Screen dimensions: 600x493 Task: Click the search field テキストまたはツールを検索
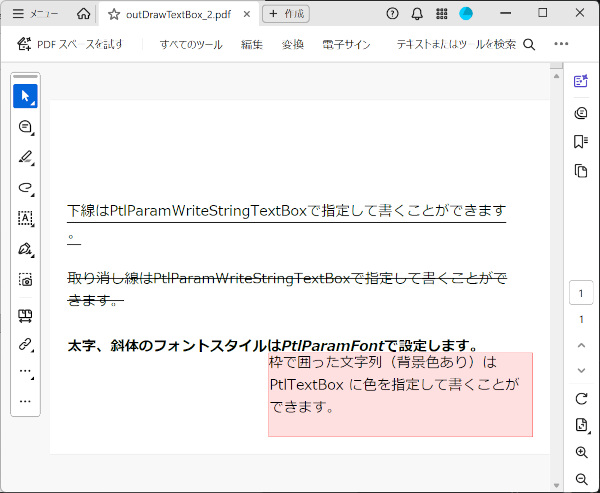(456, 44)
